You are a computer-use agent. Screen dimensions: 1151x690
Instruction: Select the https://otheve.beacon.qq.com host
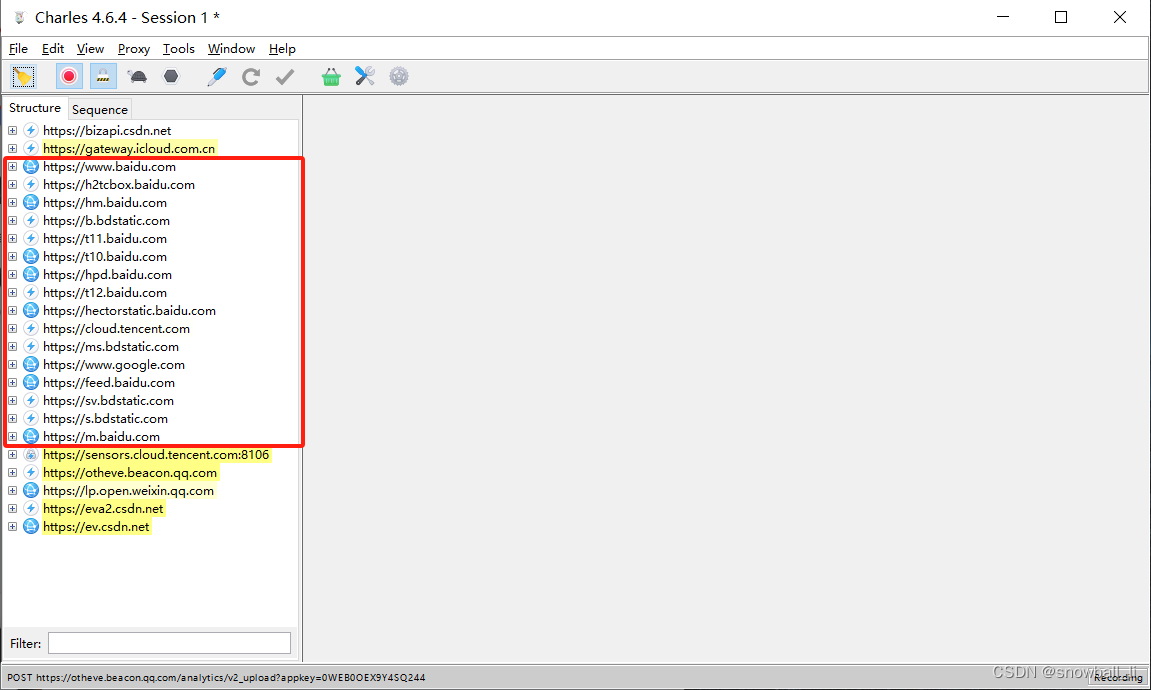point(130,472)
